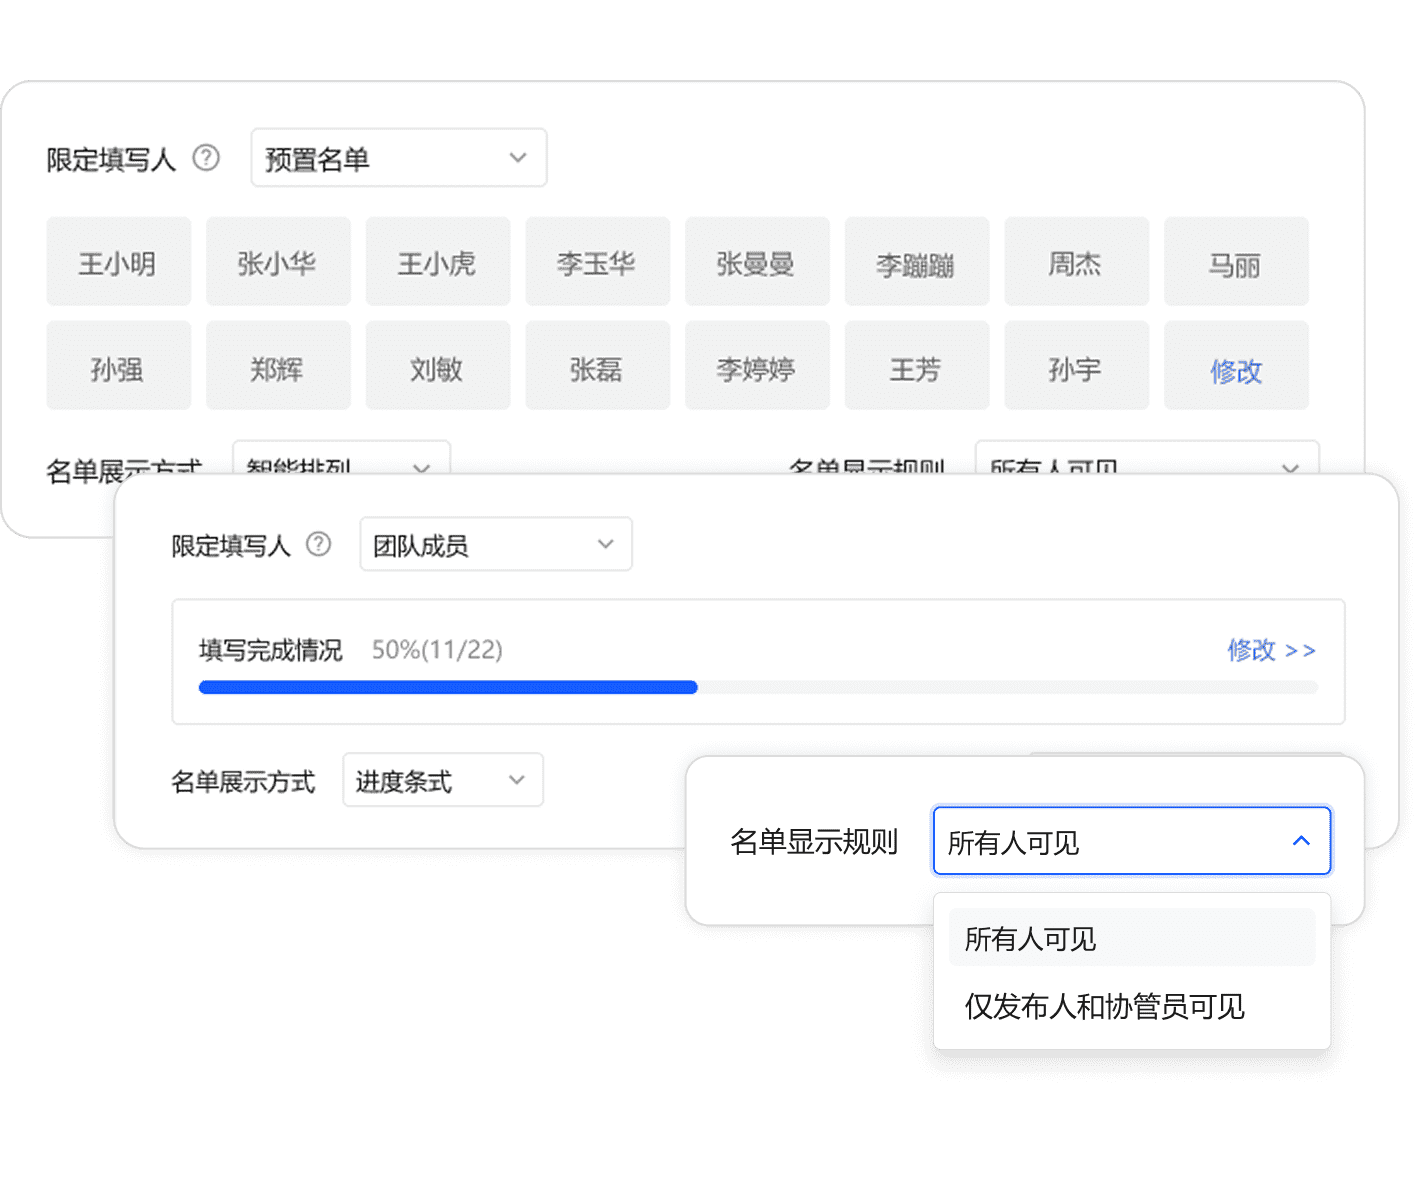Select the name tag 张小华

[x=278, y=263]
